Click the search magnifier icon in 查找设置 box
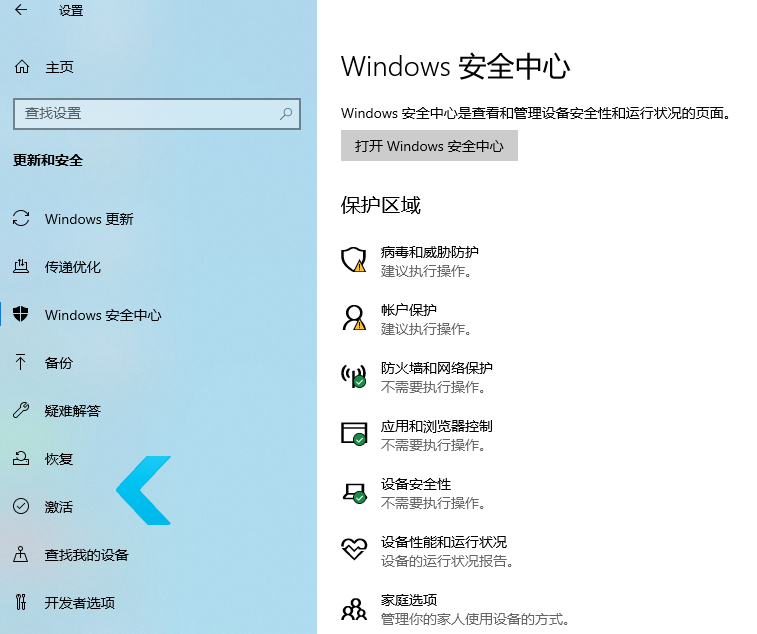The image size is (757, 634). [286, 114]
